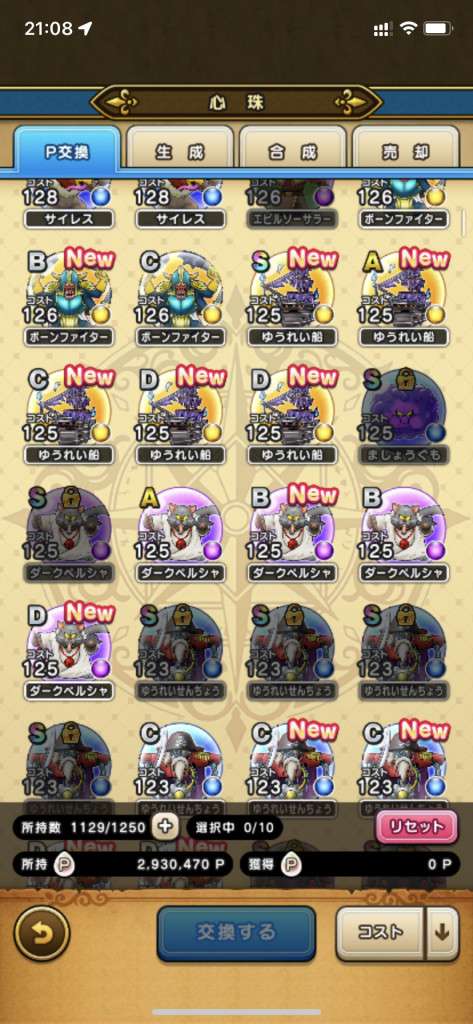This screenshot has width=473, height=1024.
Task: Select the first C-rank New ゆうれい船 orb
Action: coord(69,415)
